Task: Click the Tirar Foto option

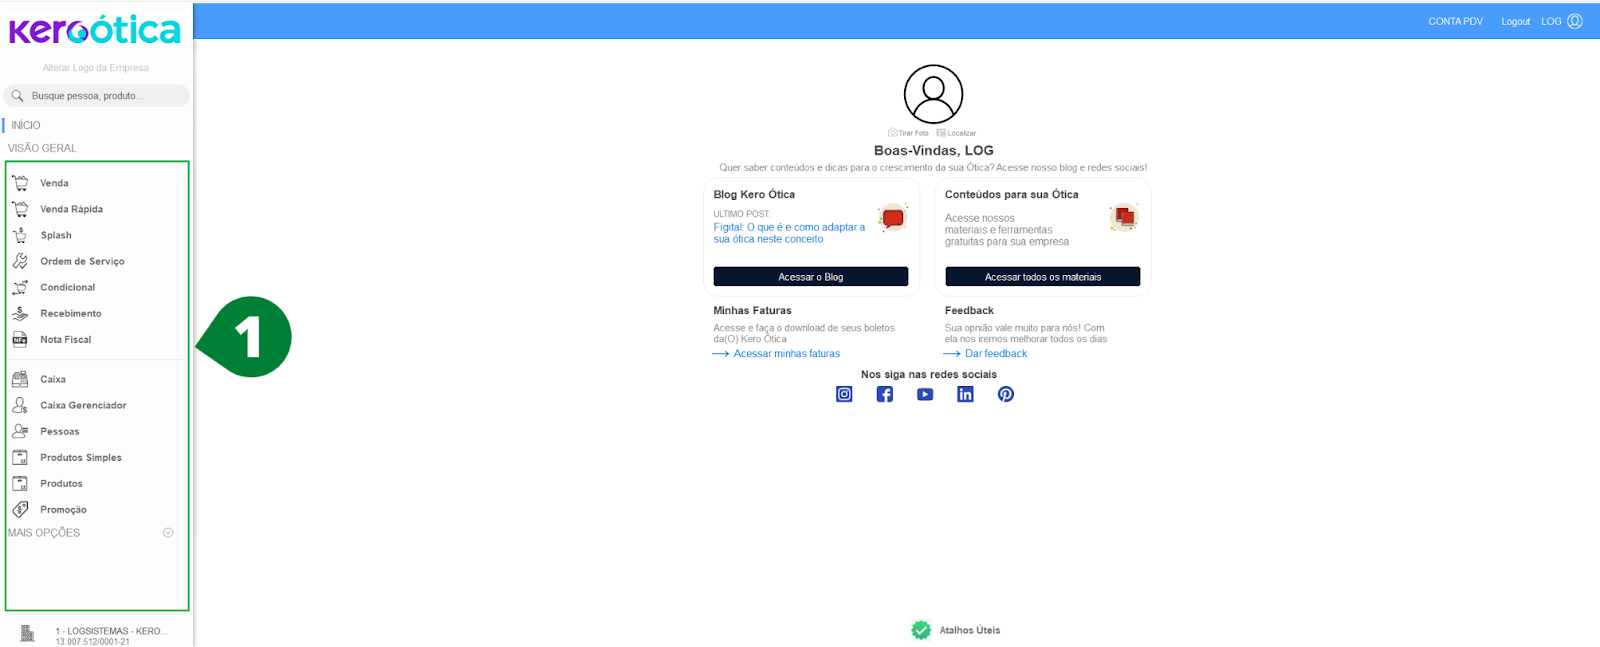Action: [908, 133]
